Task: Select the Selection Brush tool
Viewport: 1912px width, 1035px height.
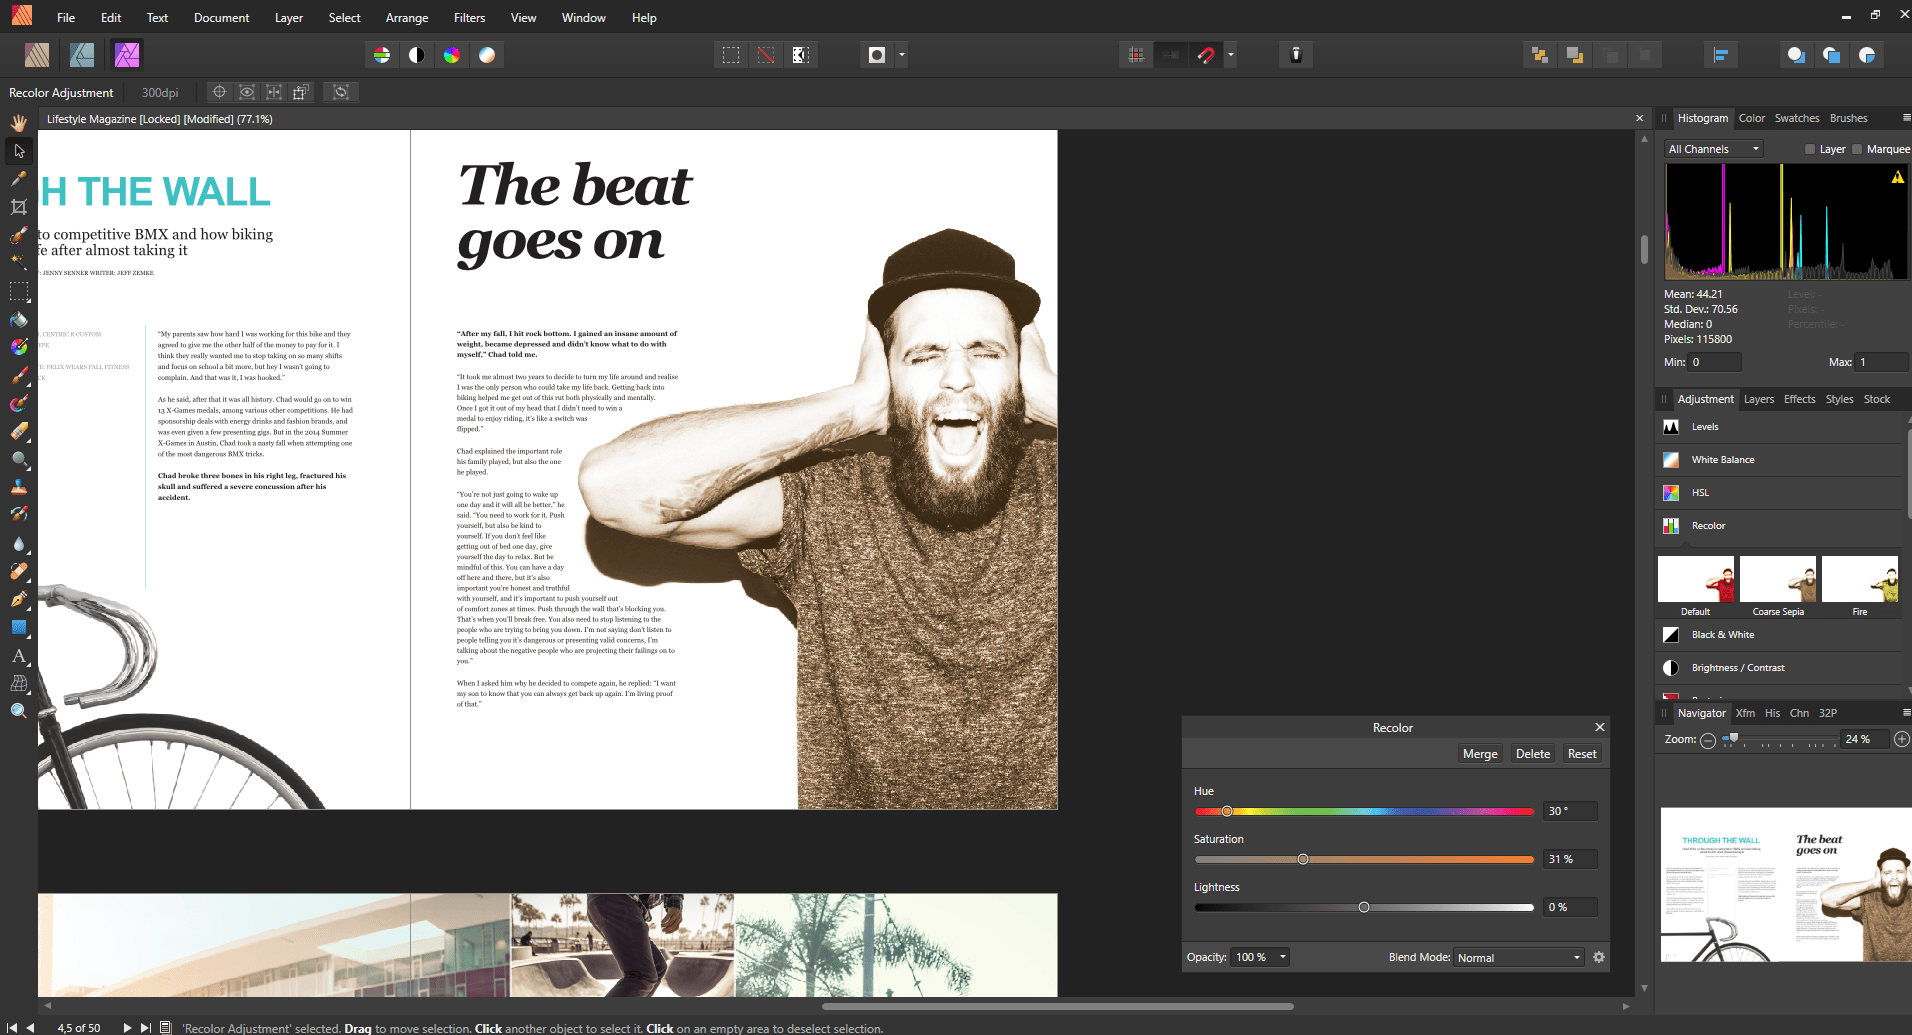Action: click(19, 235)
